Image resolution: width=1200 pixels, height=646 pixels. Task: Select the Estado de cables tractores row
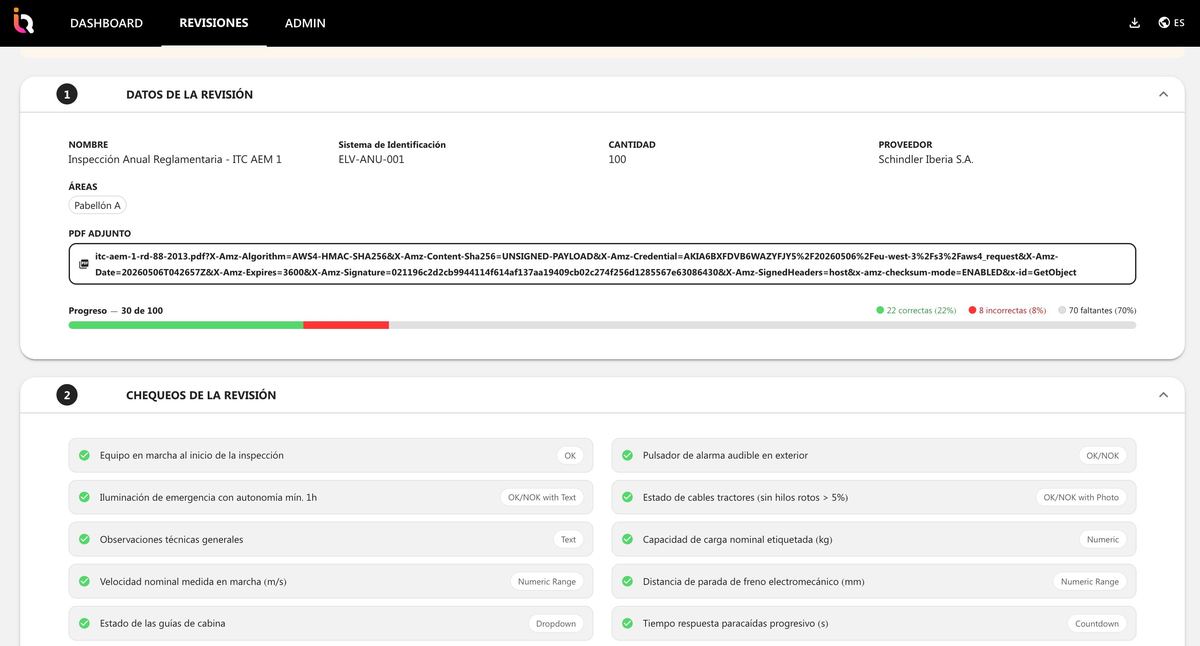pos(874,498)
